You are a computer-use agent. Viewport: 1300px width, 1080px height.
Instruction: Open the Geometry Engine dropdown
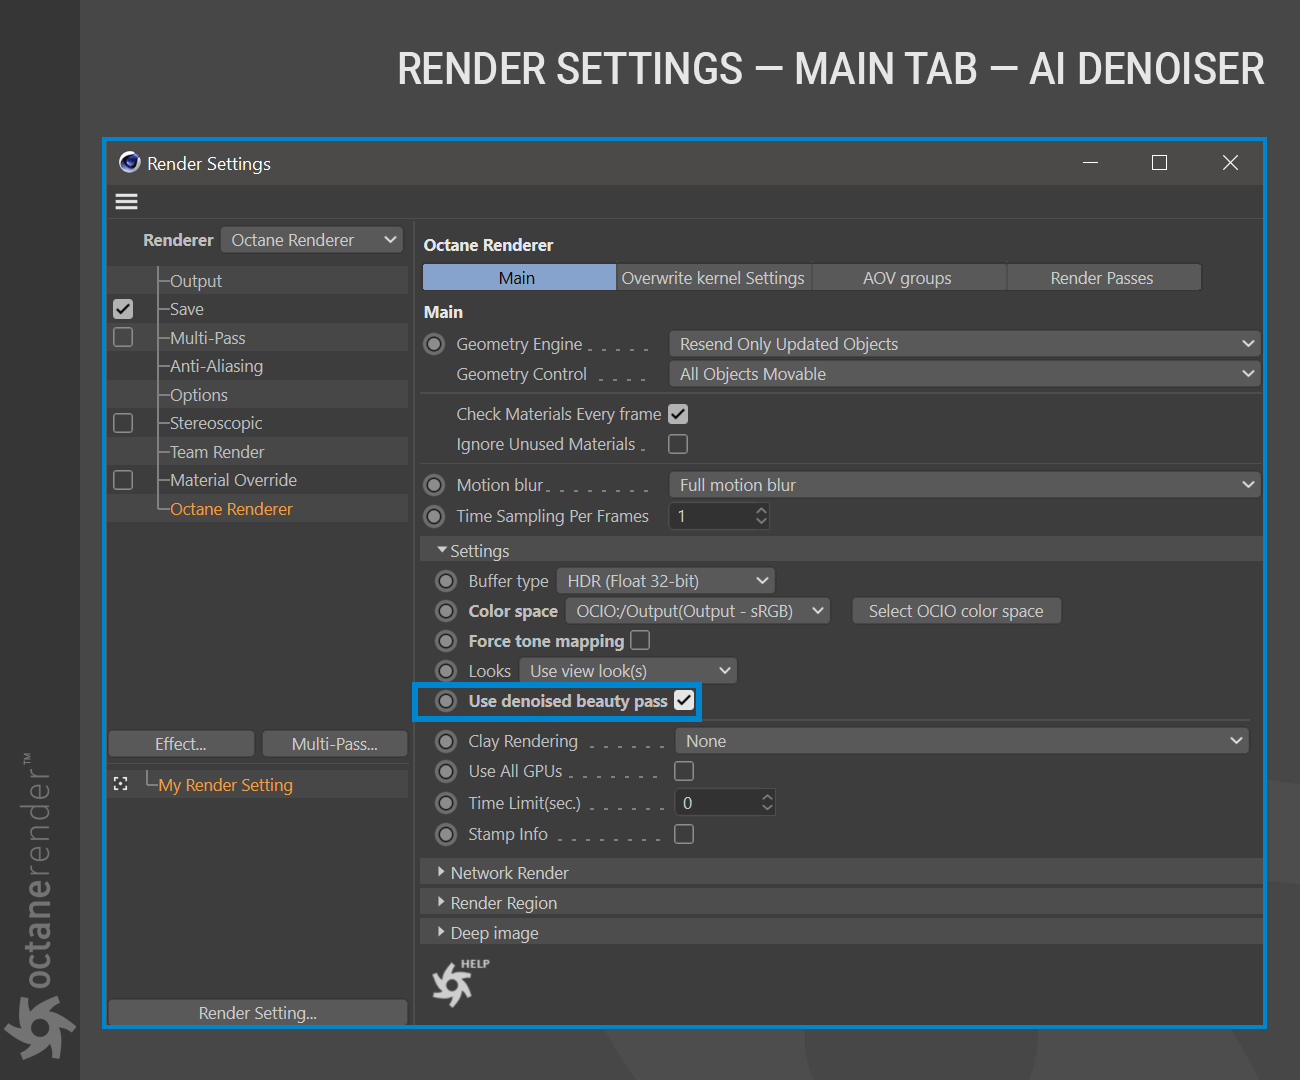964,344
